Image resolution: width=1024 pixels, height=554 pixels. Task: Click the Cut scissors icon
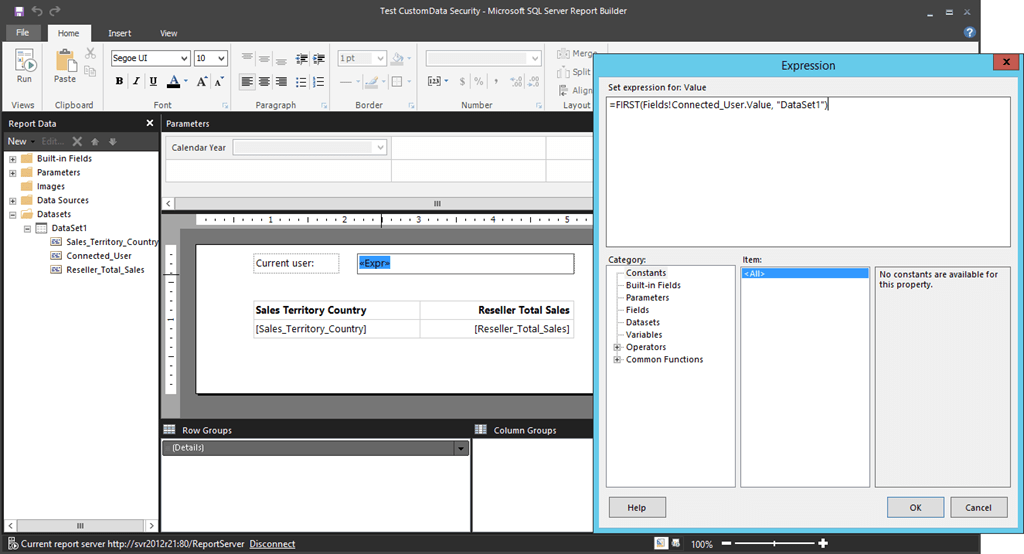[90, 54]
